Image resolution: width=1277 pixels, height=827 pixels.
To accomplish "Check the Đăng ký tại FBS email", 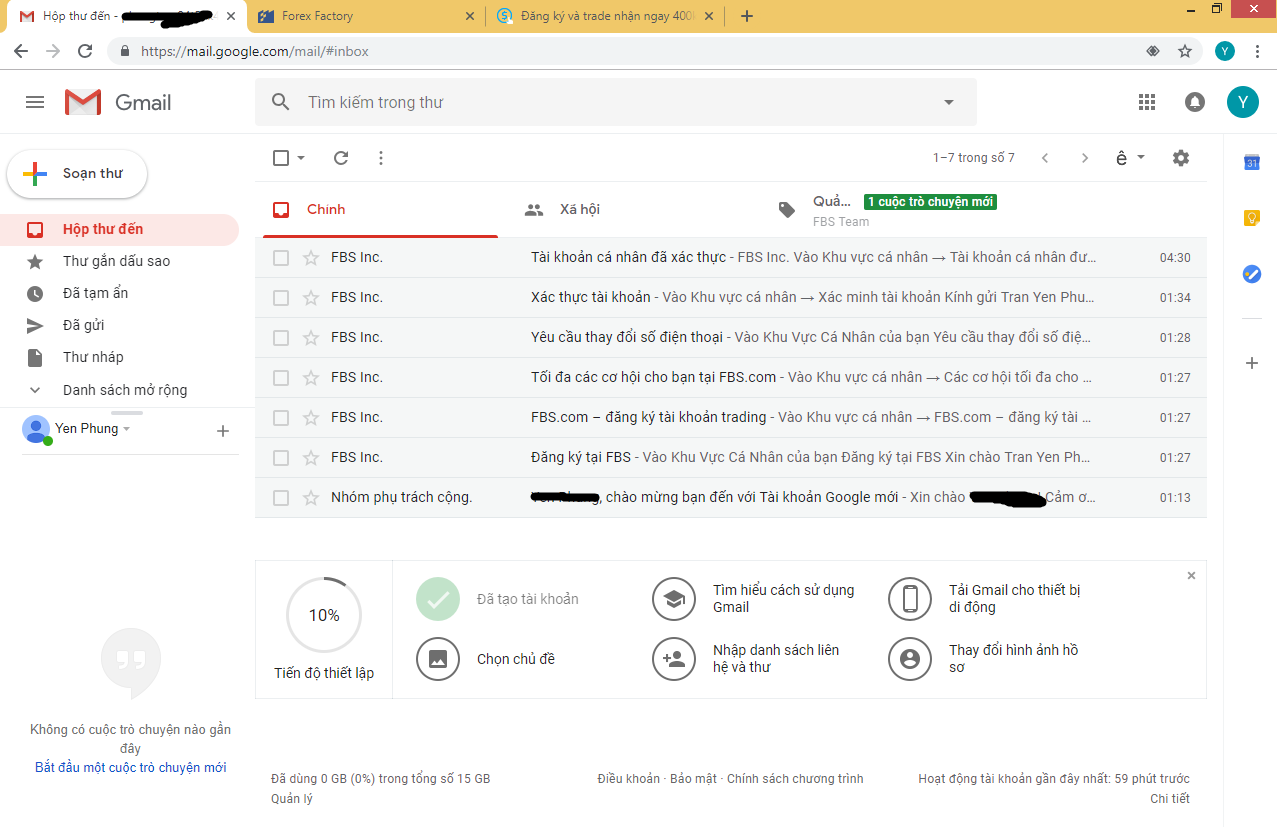I will point(281,457).
